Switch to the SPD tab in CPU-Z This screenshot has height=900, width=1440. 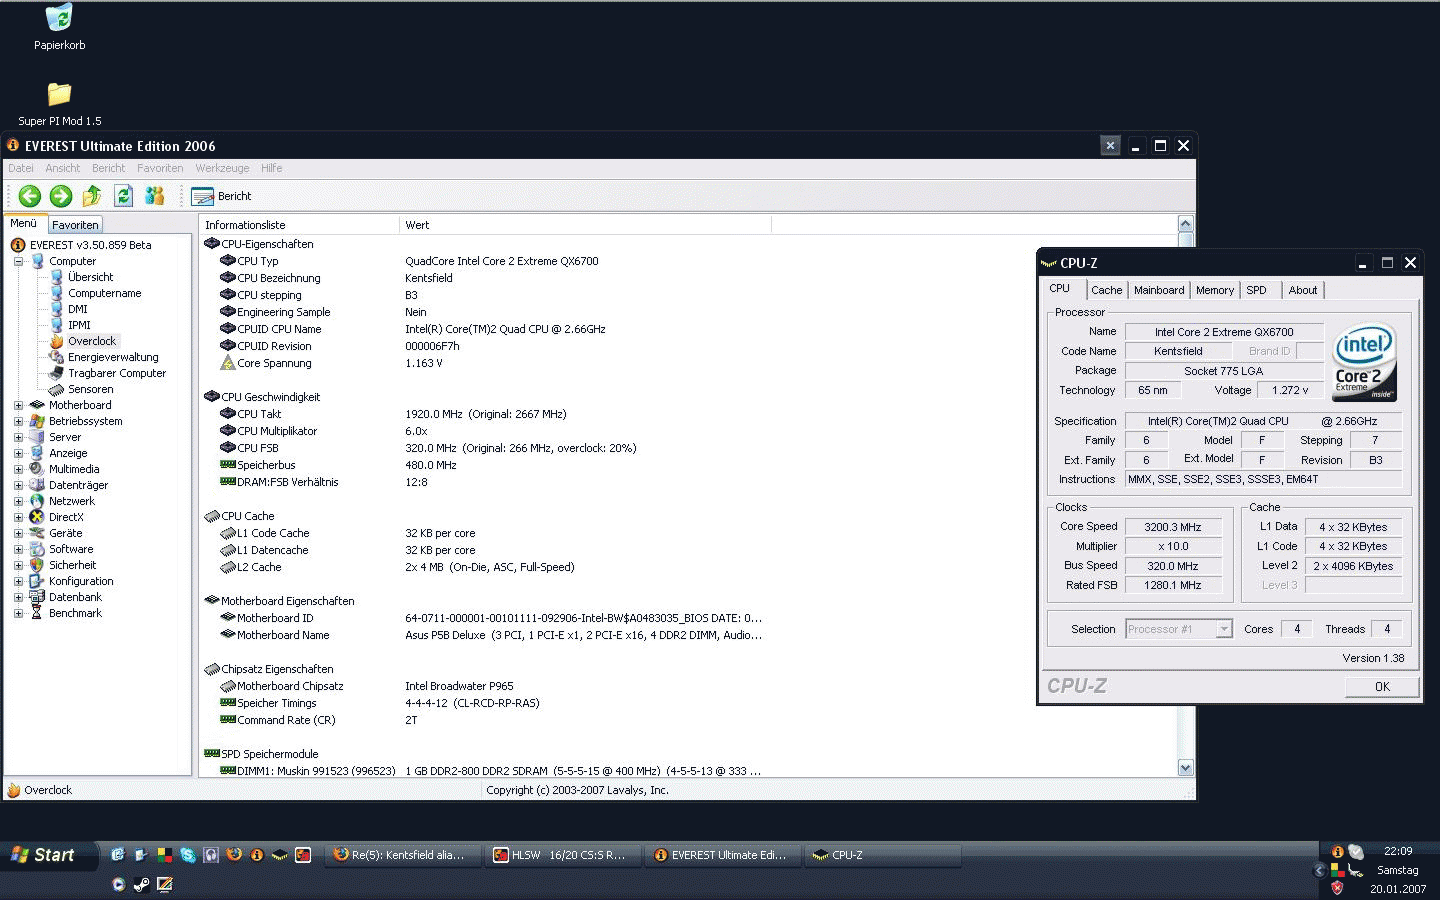click(x=1257, y=290)
